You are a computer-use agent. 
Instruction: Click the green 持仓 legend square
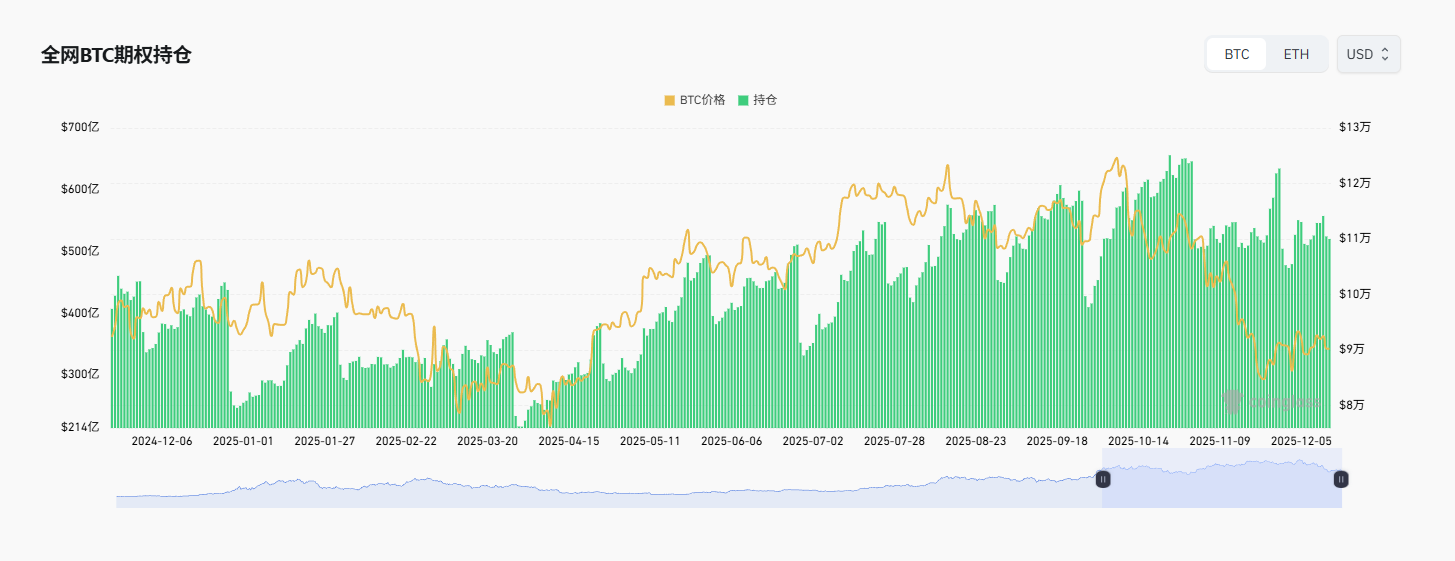pos(743,100)
